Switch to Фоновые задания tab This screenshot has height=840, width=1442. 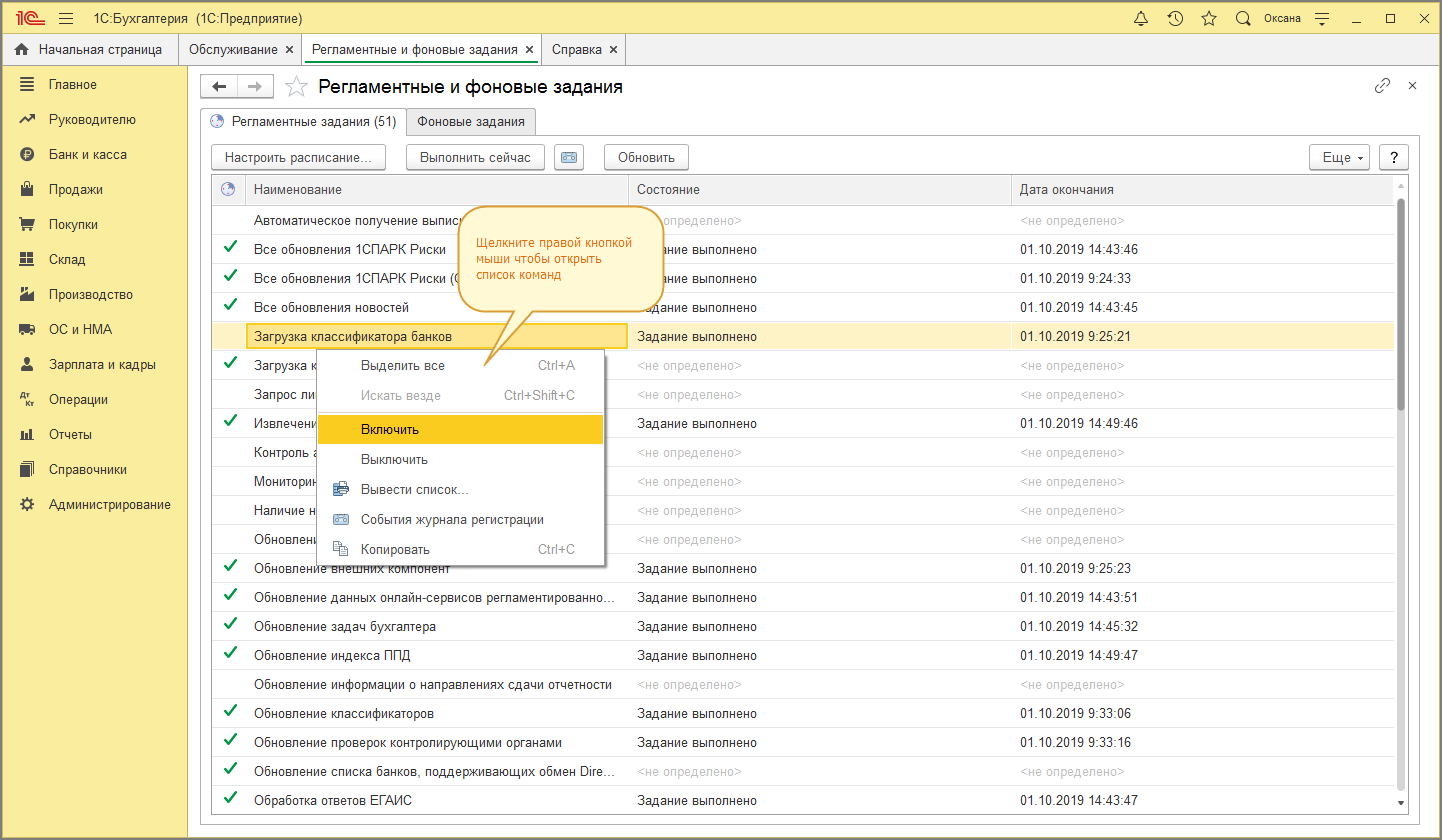point(471,121)
